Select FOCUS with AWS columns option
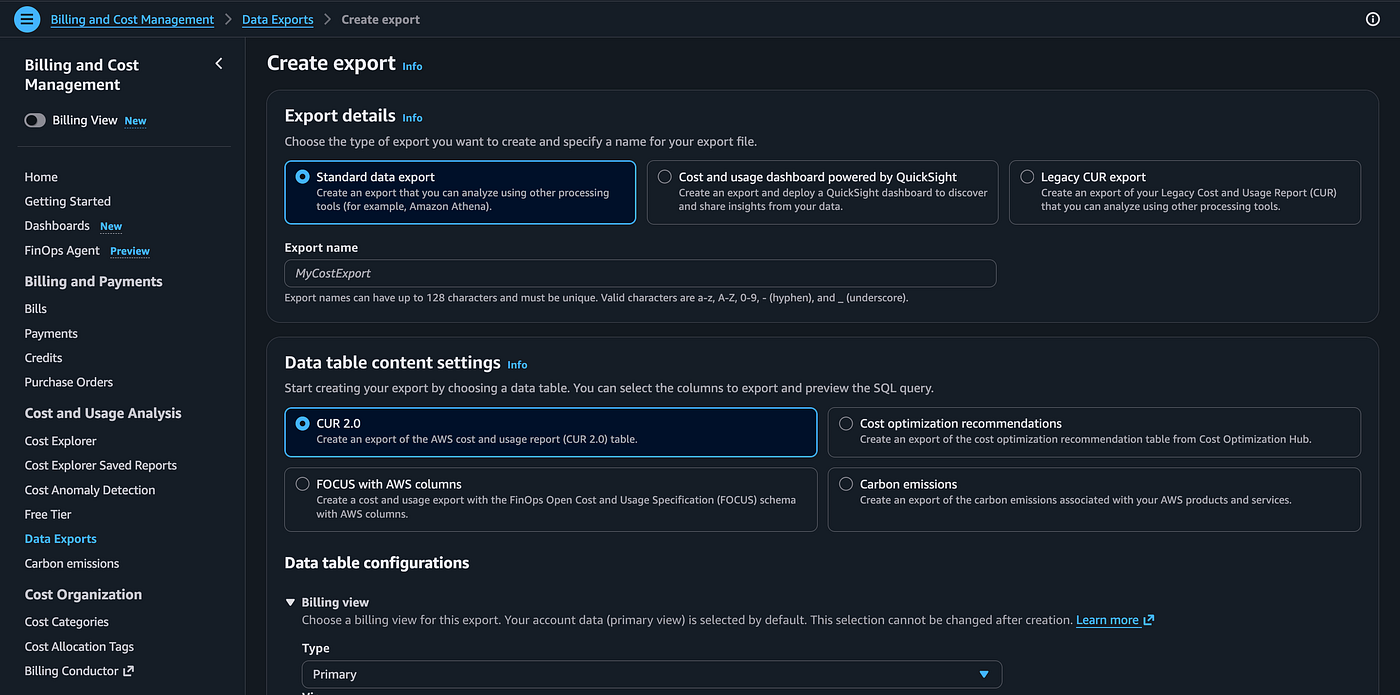Screen dimensions: 1400x695 [302, 484]
